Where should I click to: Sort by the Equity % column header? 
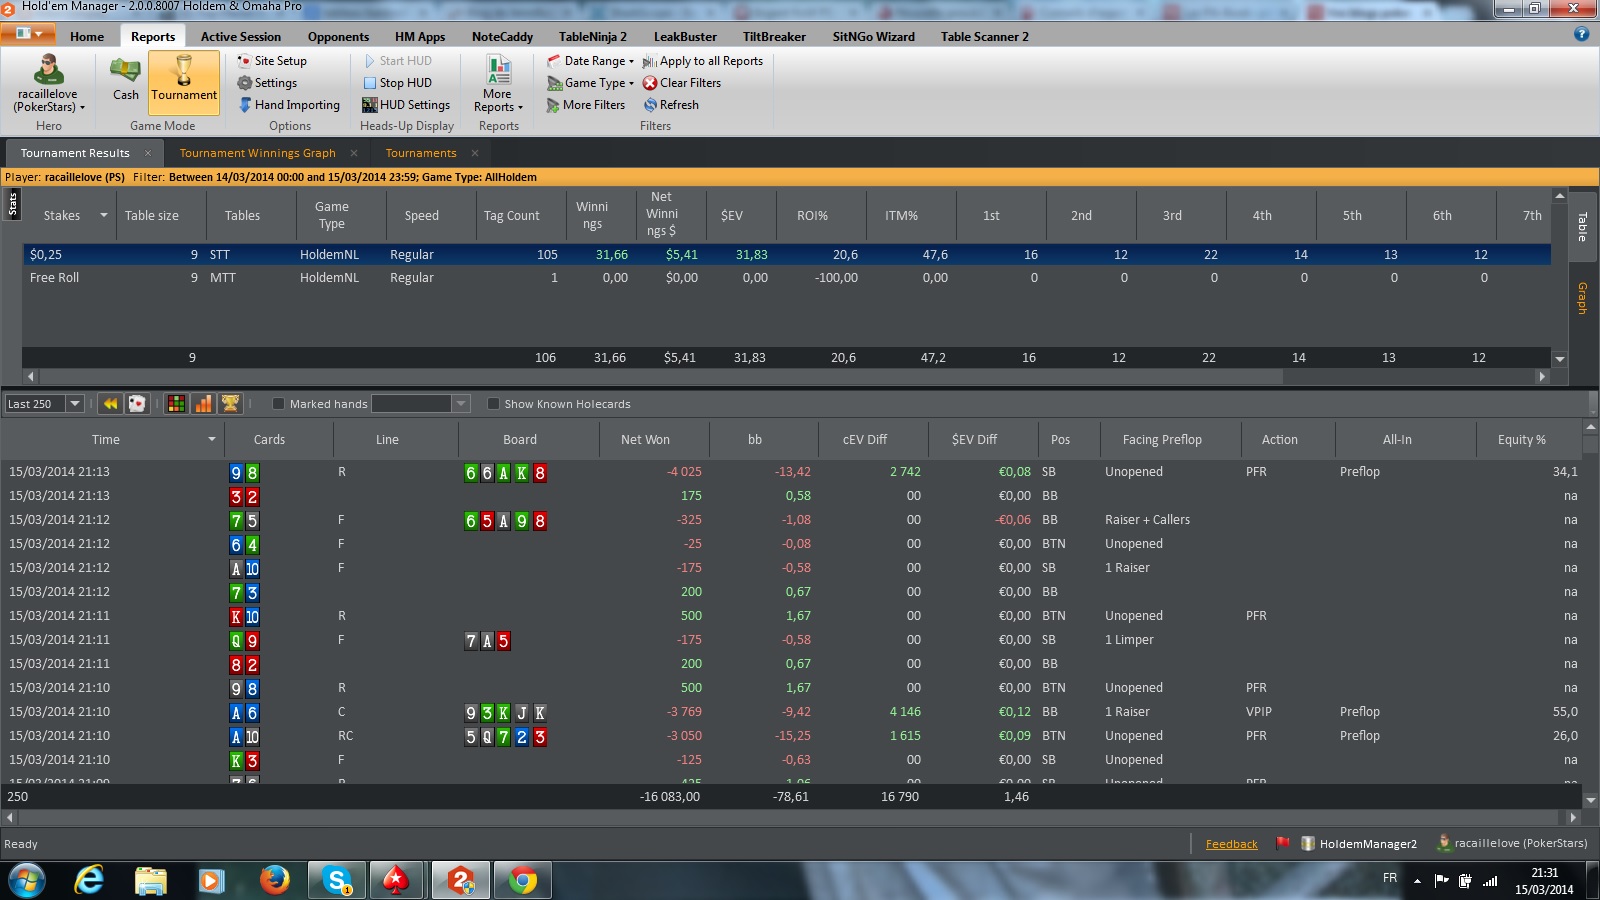click(x=1522, y=439)
